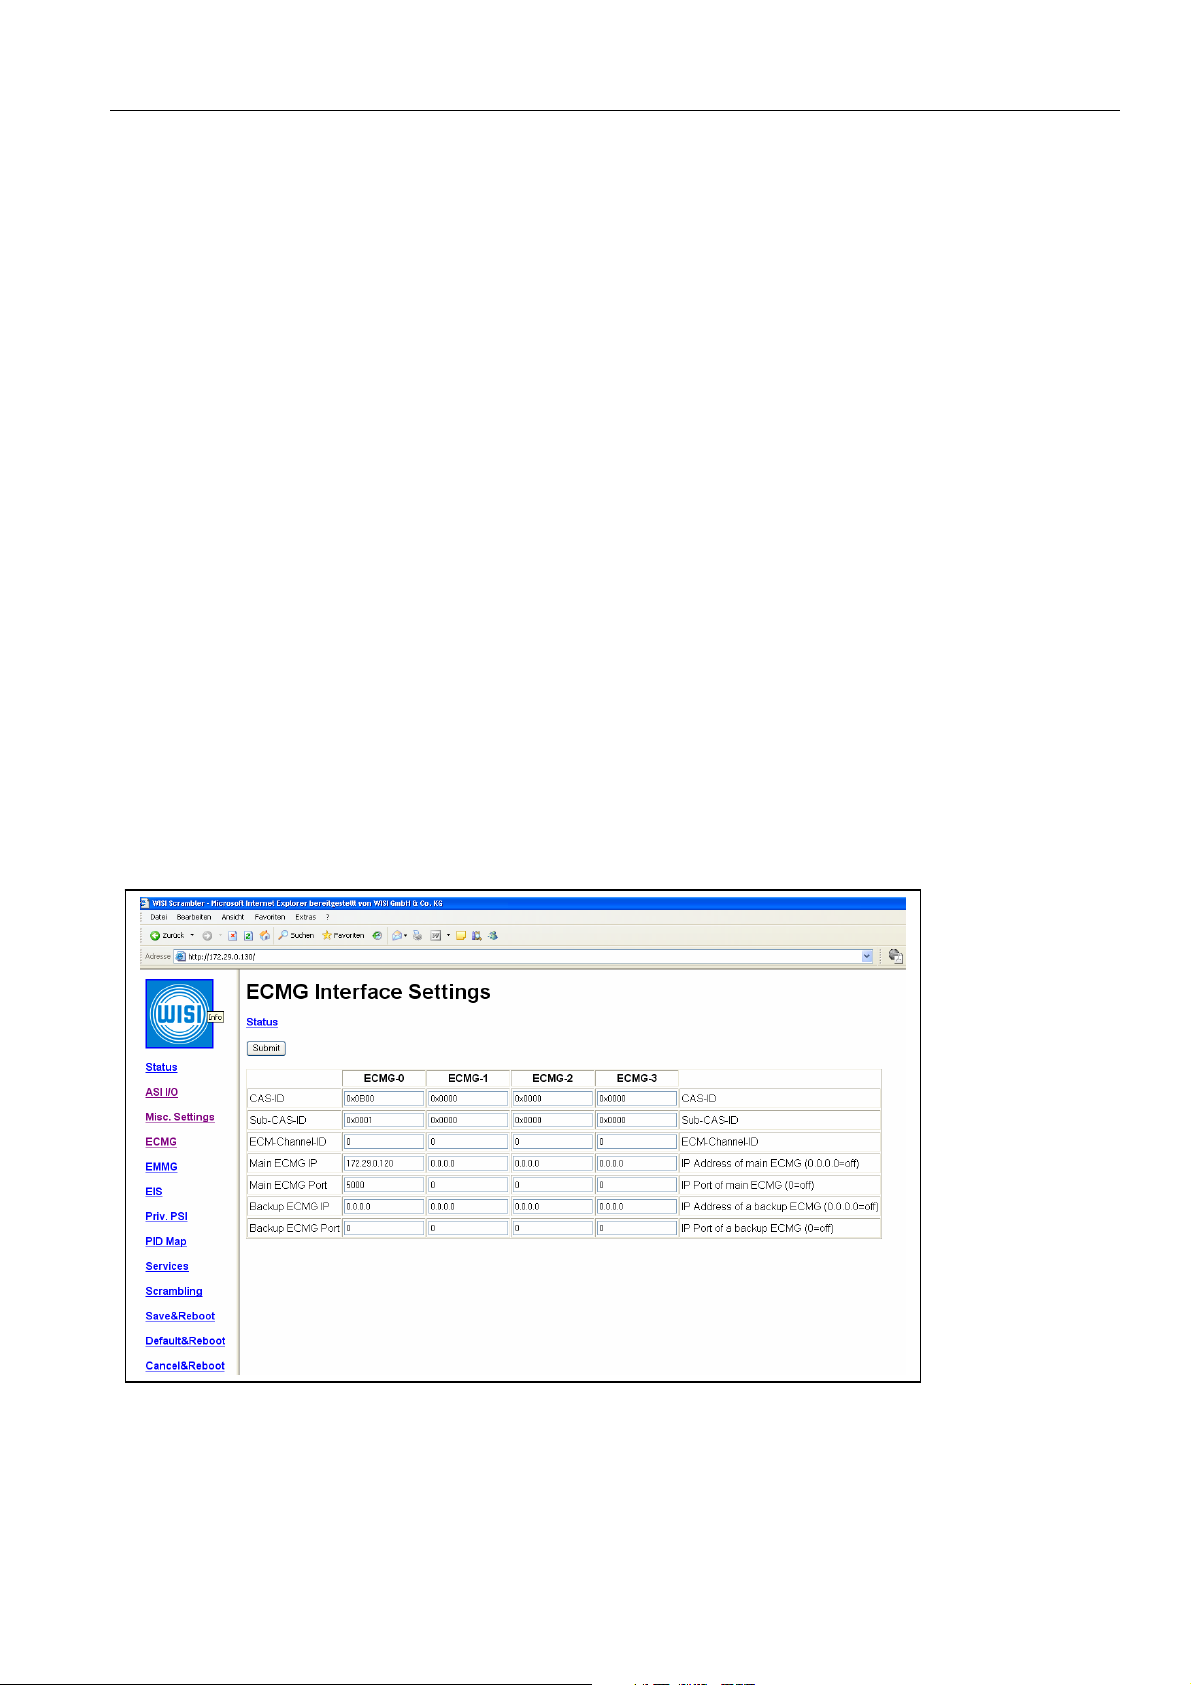Open Misc. Settings page
Viewport: 1191px width, 1685px height.
[x=180, y=1117]
